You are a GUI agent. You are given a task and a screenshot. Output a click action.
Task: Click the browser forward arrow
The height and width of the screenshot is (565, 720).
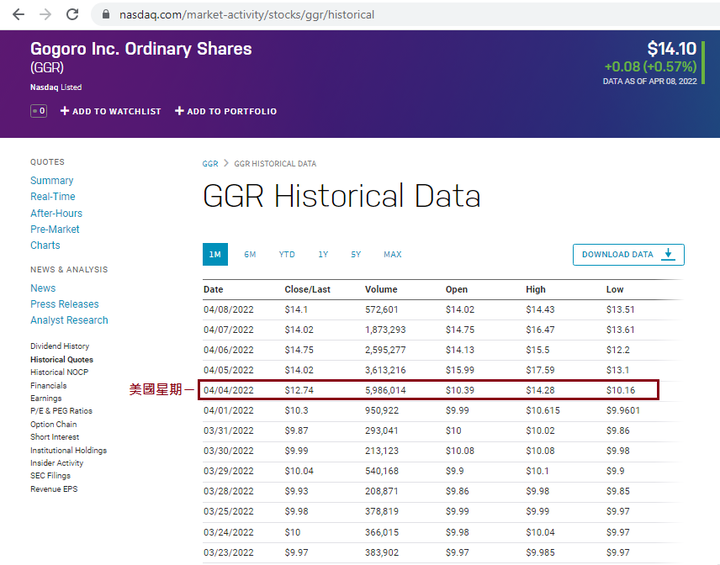pyautogui.click(x=45, y=15)
